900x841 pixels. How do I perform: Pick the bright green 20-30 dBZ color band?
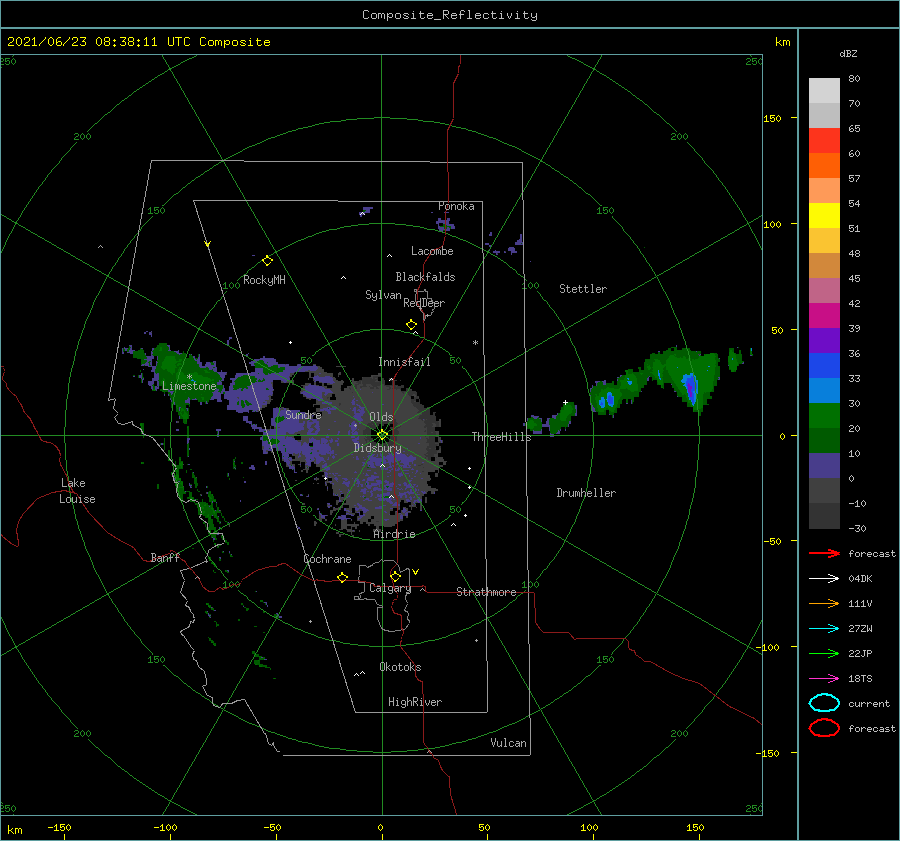tap(824, 415)
